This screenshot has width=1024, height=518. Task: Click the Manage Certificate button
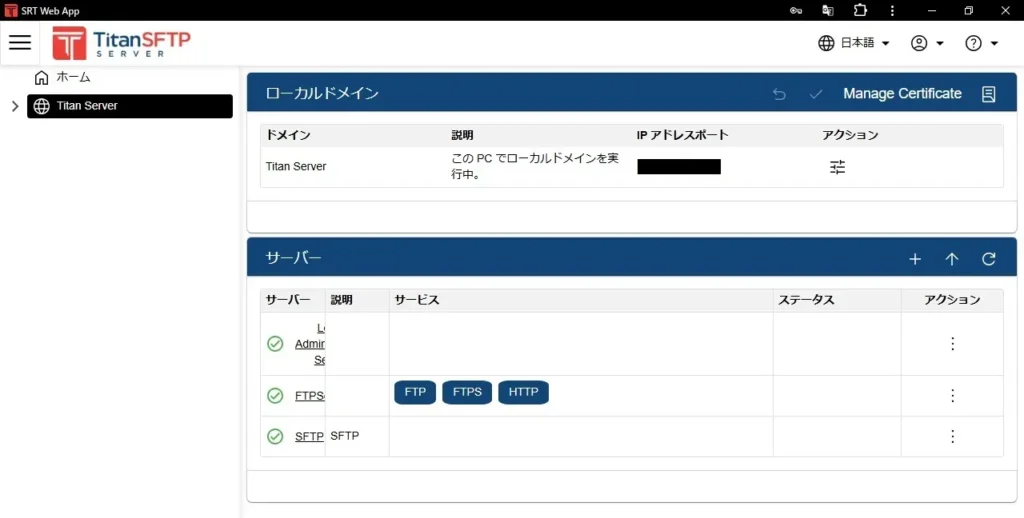click(x=902, y=94)
